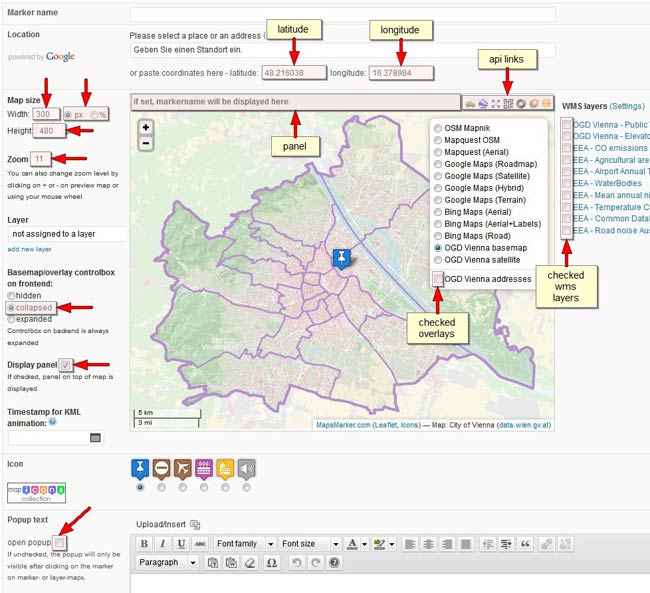Open the text color picker arrow
The height and width of the screenshot is (593, 650).
362,544
